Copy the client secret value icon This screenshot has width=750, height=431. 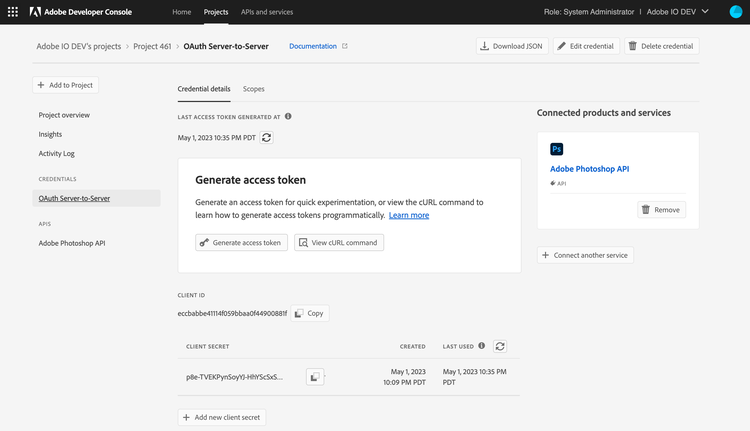(x=315, y=377)
